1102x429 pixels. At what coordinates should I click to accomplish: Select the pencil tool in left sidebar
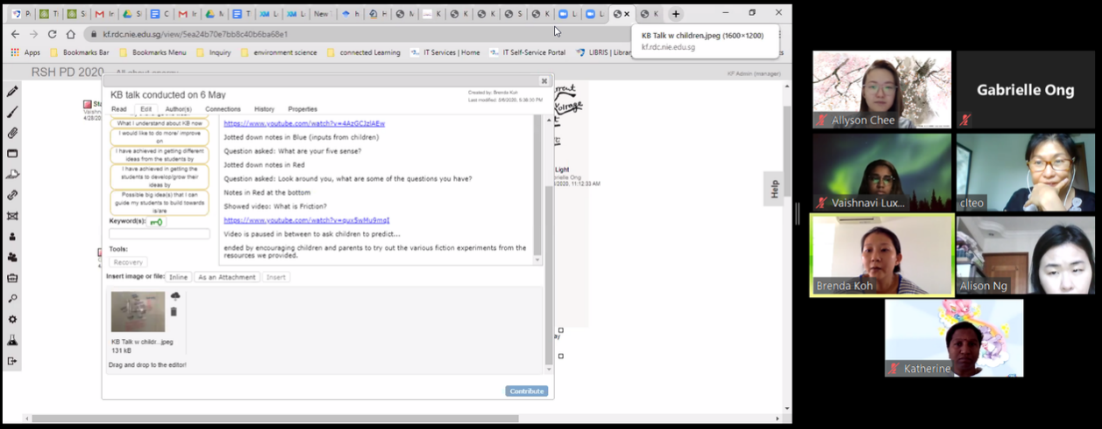tap(13, 91)
